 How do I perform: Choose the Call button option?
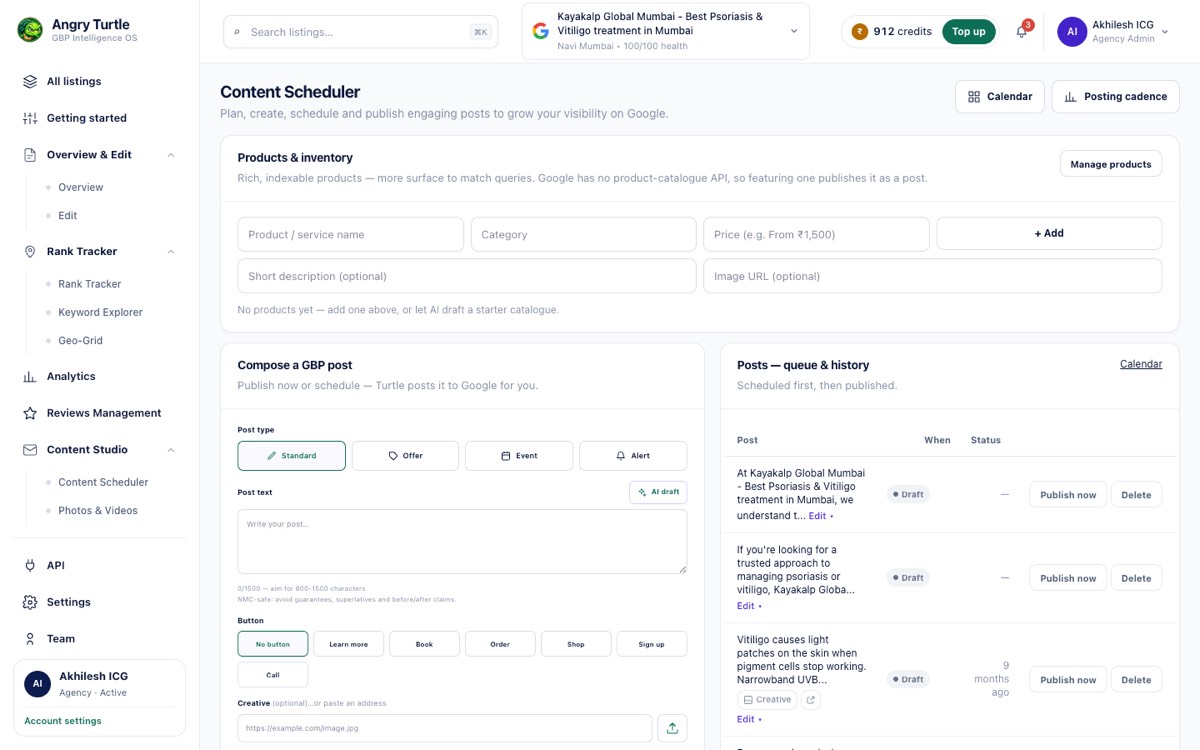pos(273,675)
